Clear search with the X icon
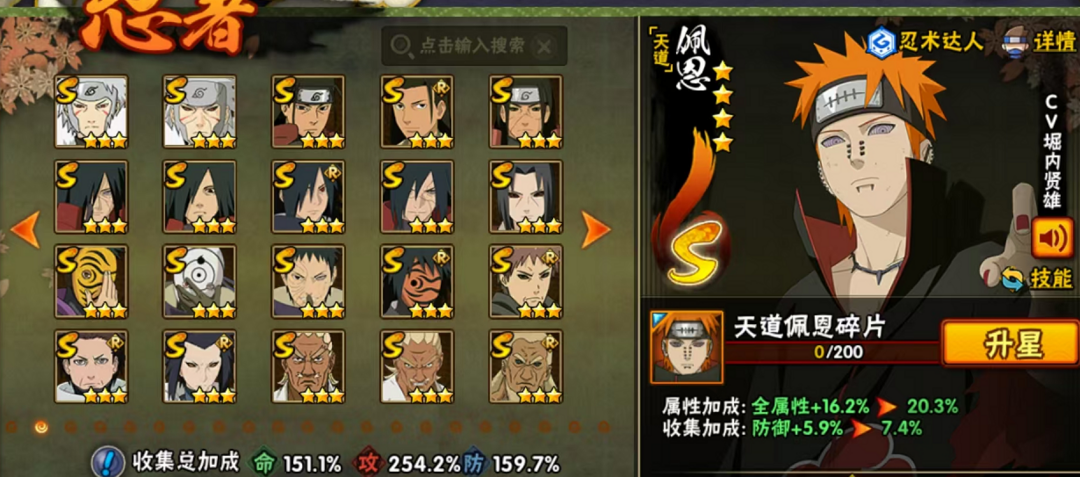The height and width of the screenshot is (477, 1080). pyautogui.click(x=543, y=47)
